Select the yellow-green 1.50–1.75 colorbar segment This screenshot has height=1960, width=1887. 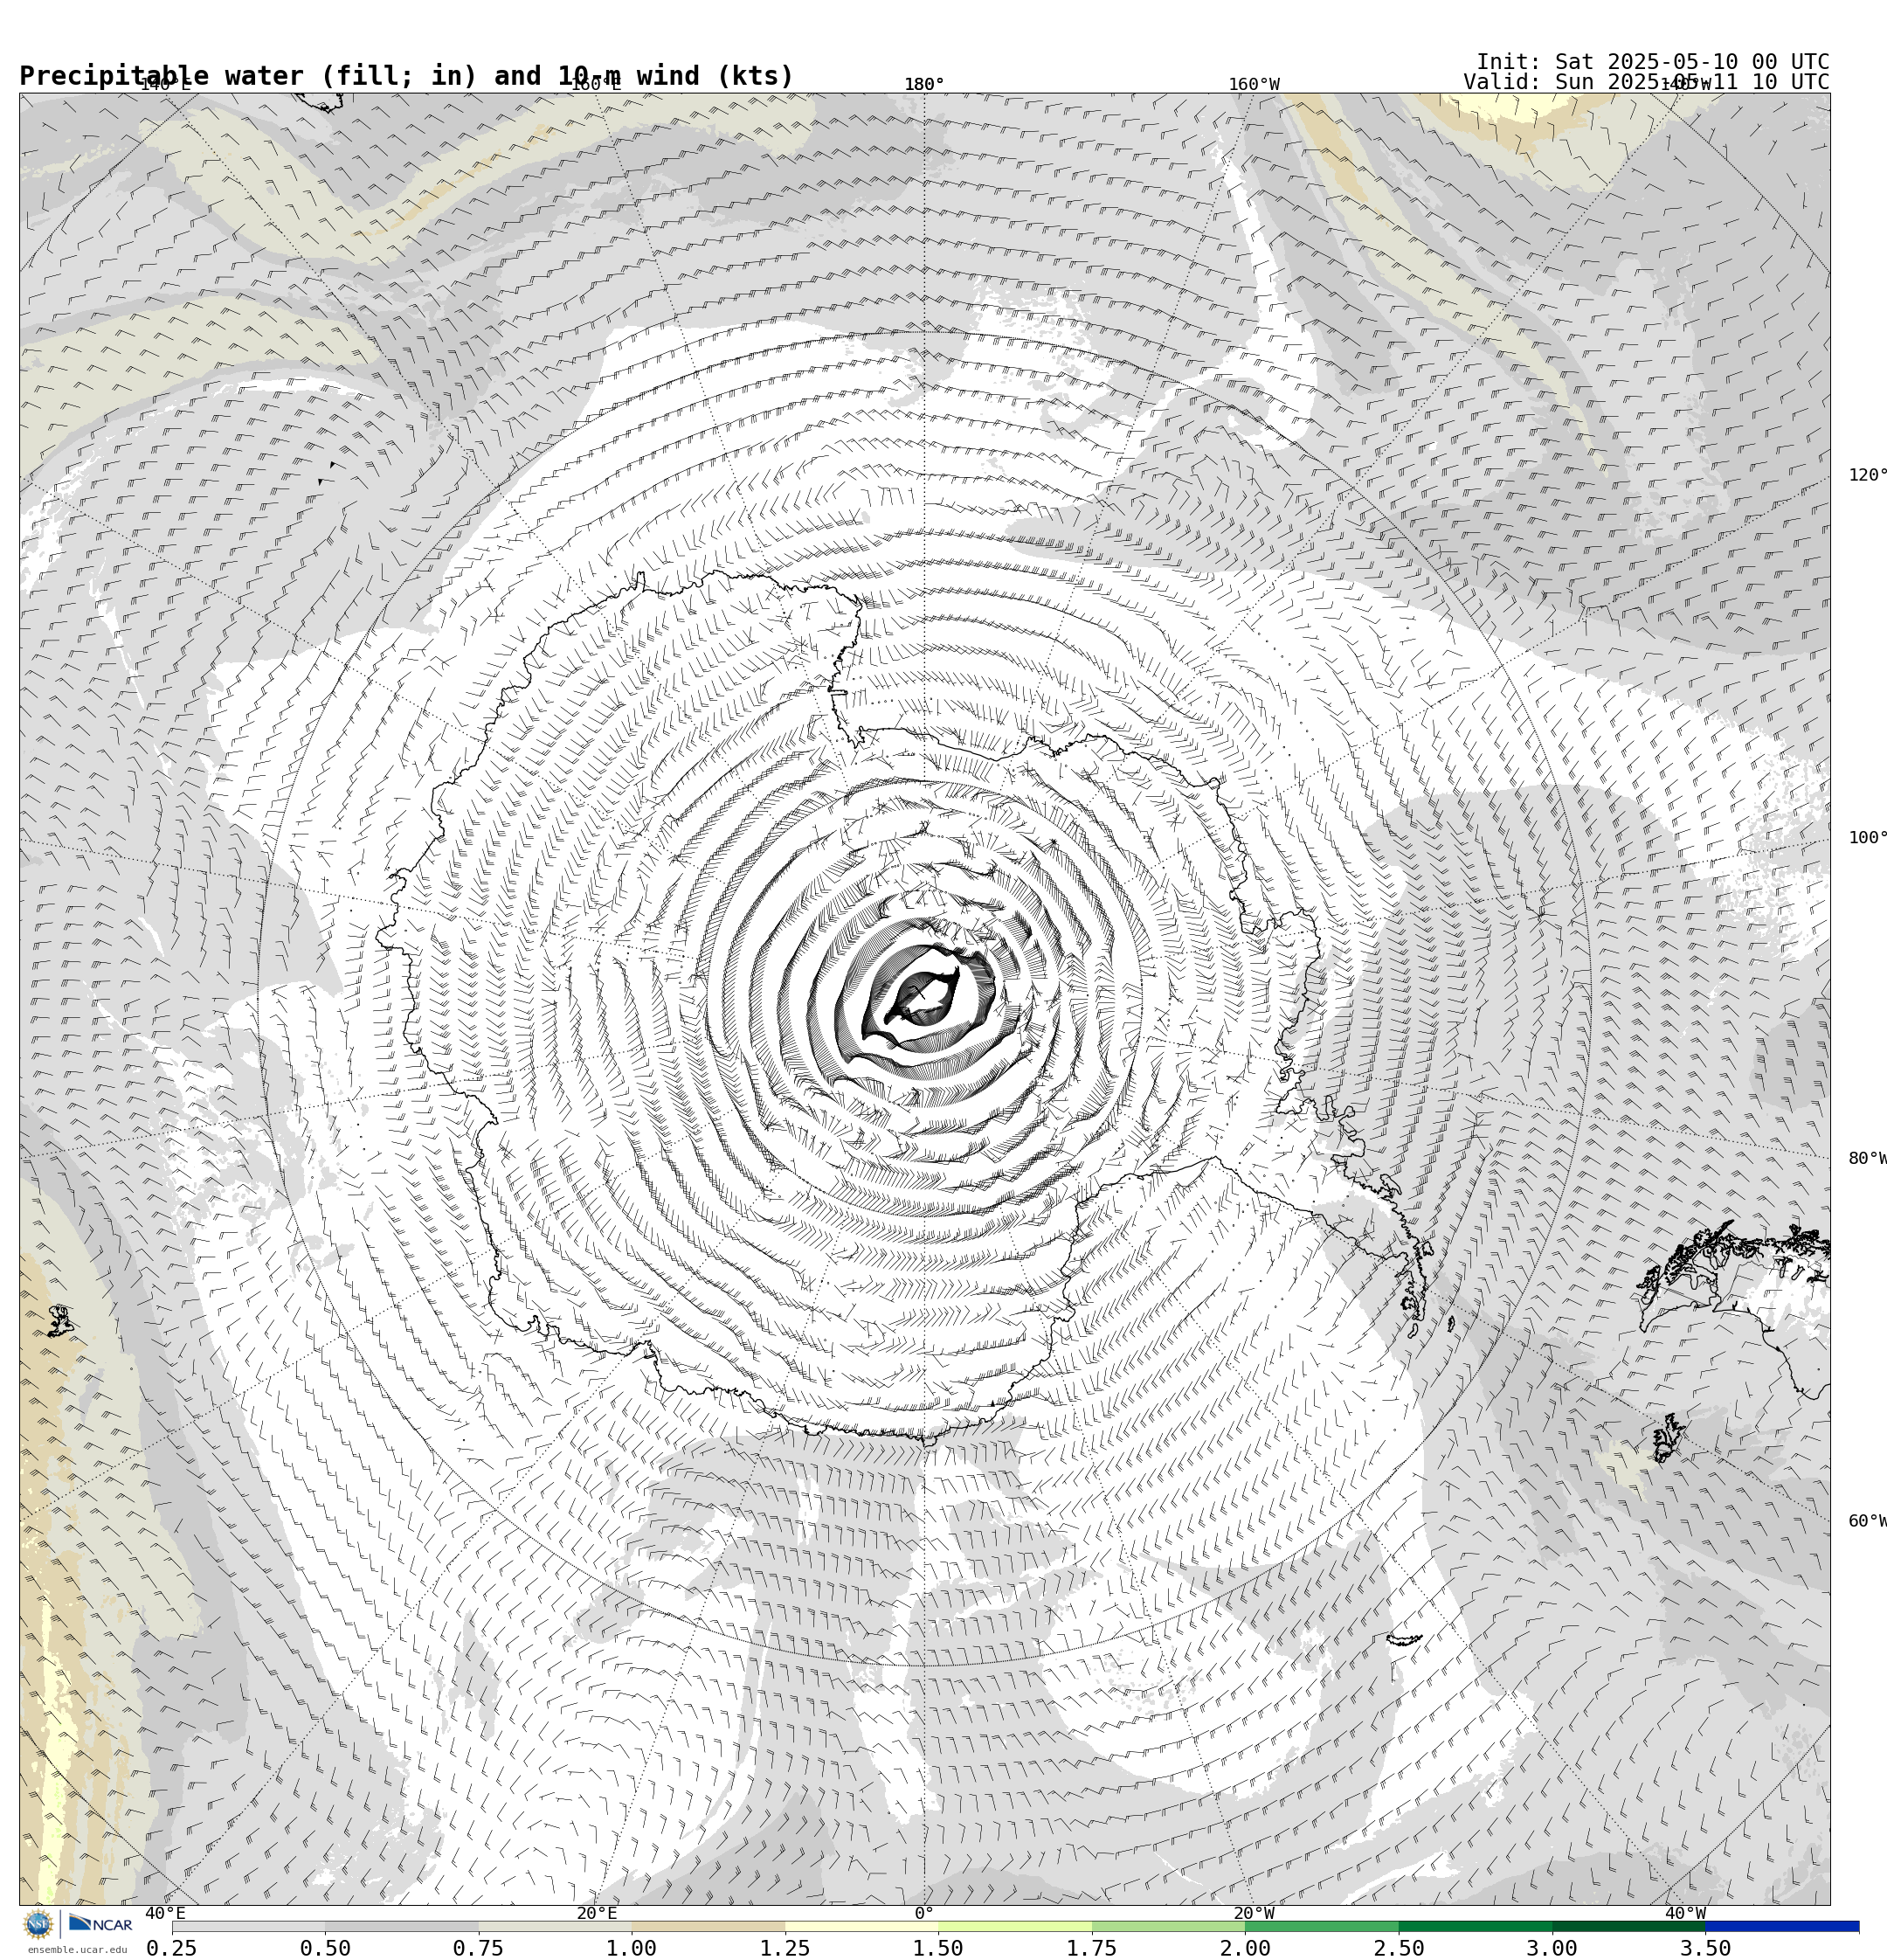coord(1015,1926)
